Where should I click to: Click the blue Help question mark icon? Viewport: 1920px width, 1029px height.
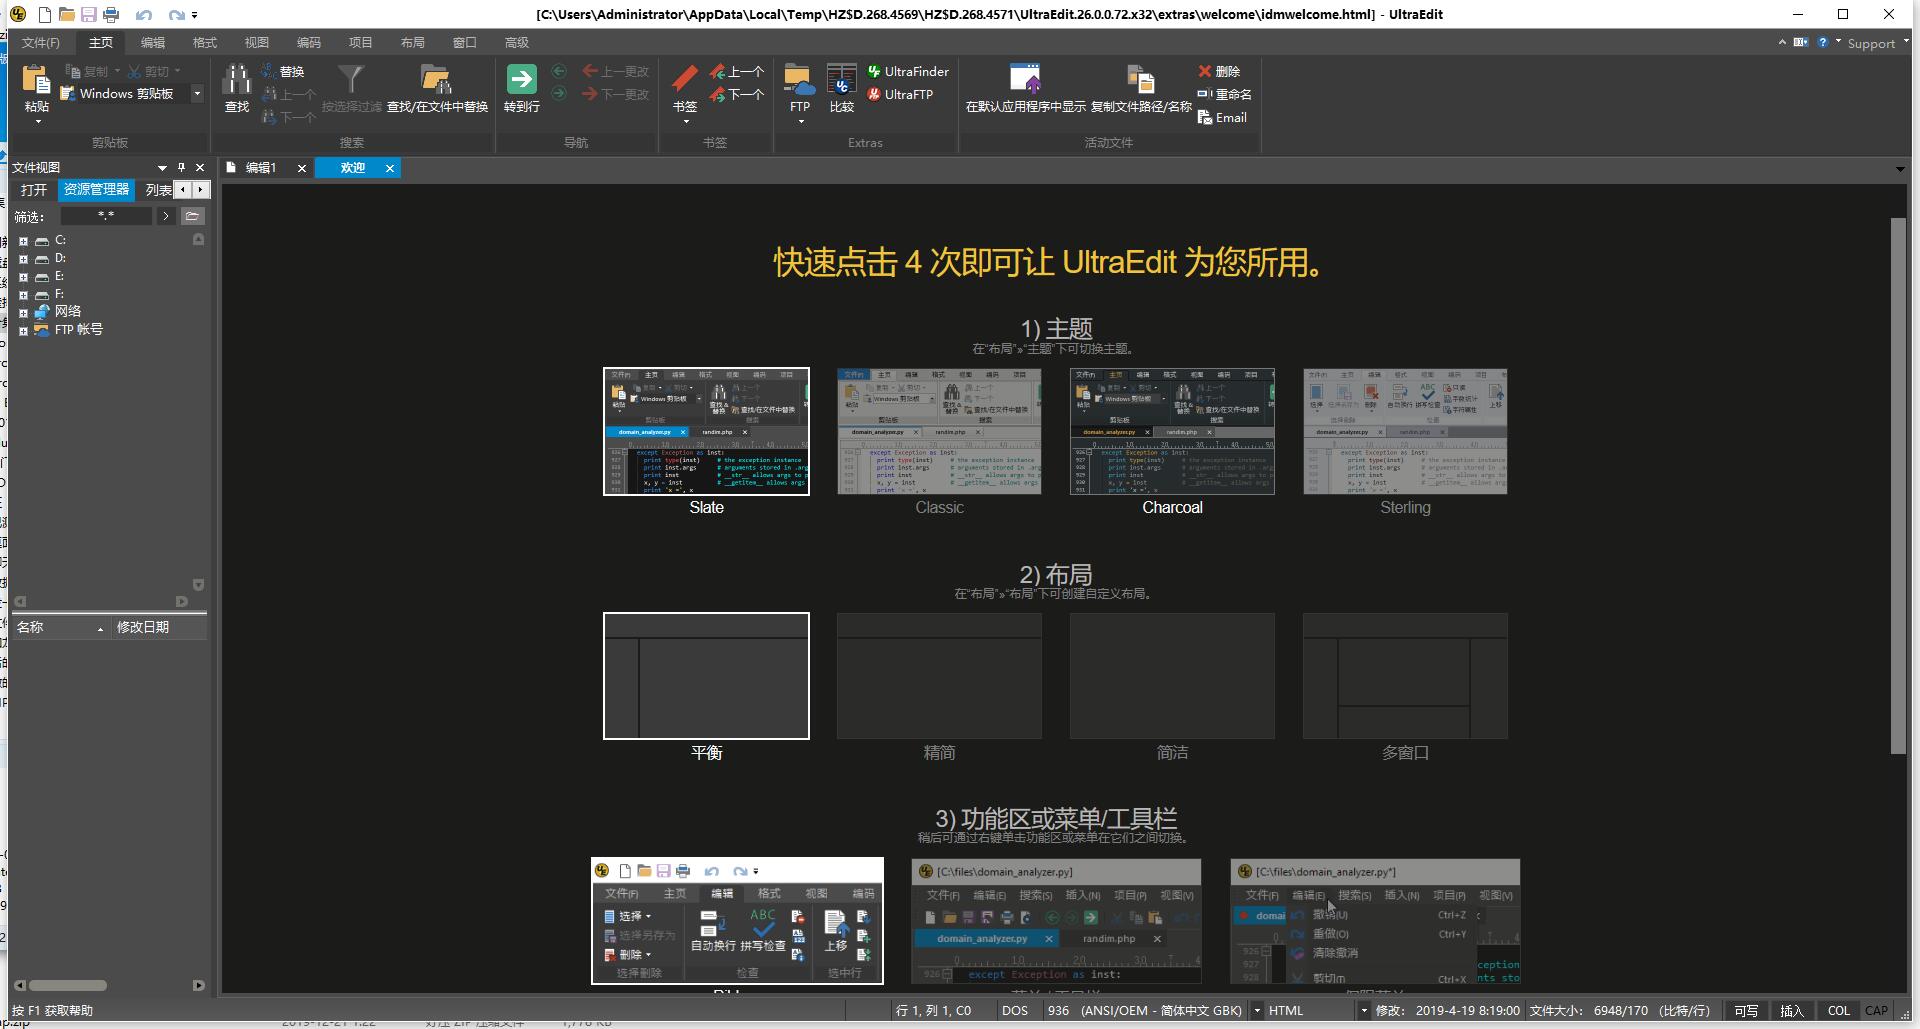click(1823, 42)
